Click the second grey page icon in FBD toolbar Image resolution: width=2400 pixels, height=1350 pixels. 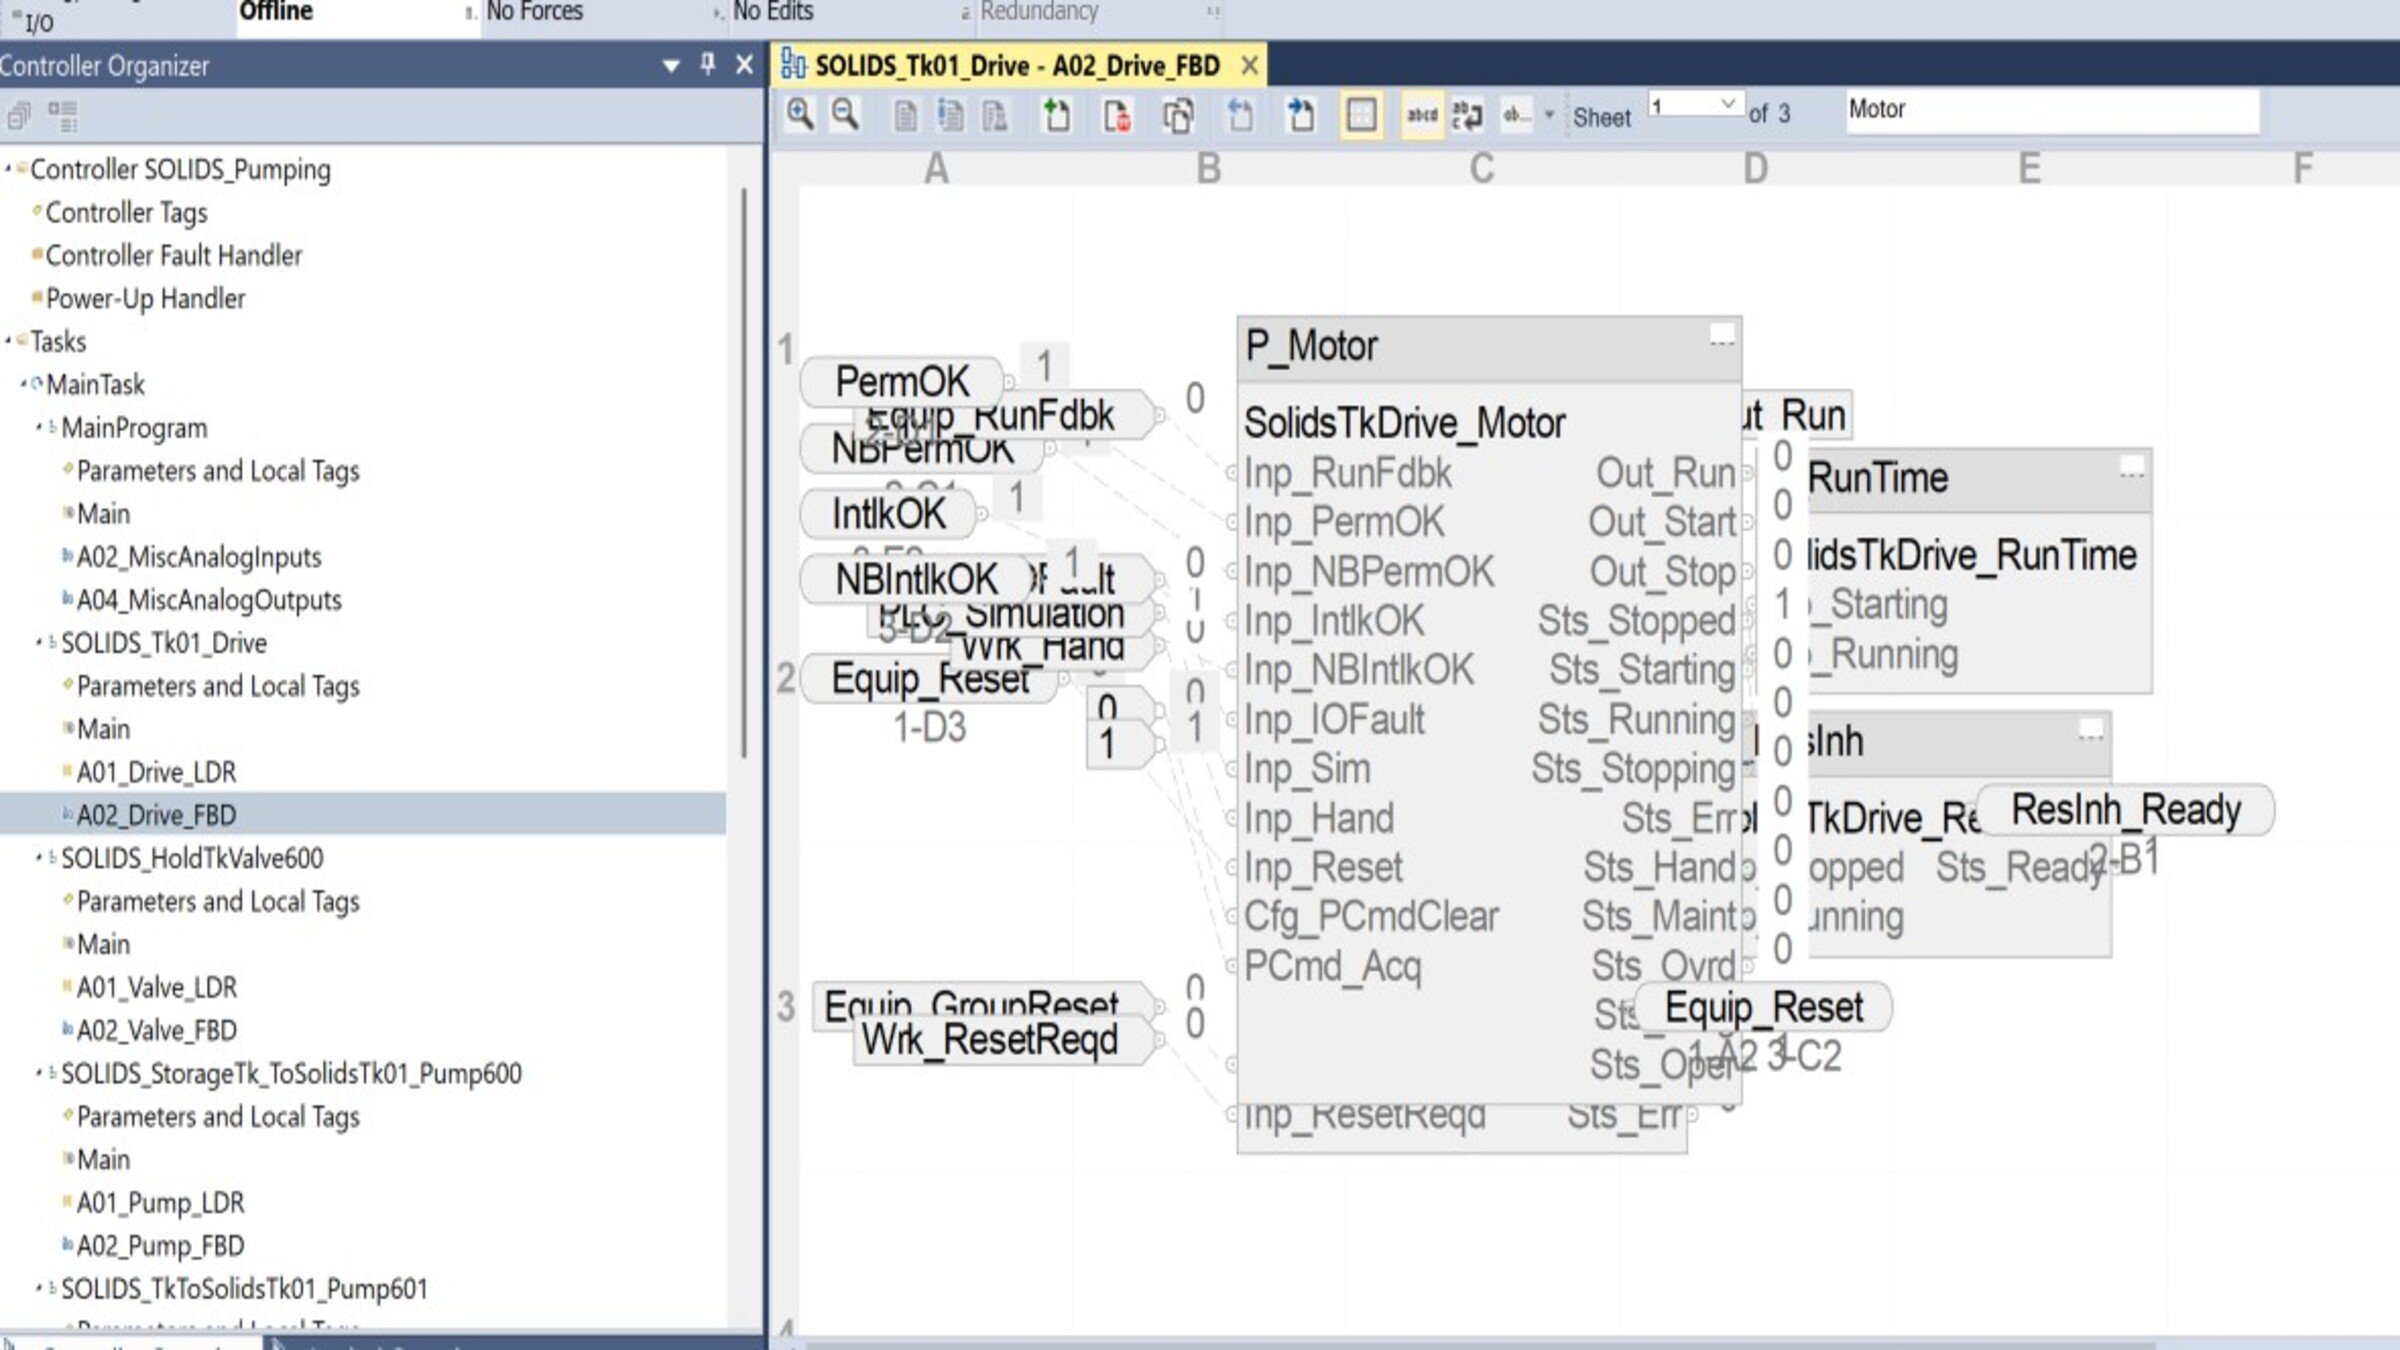tap(950, 117)
